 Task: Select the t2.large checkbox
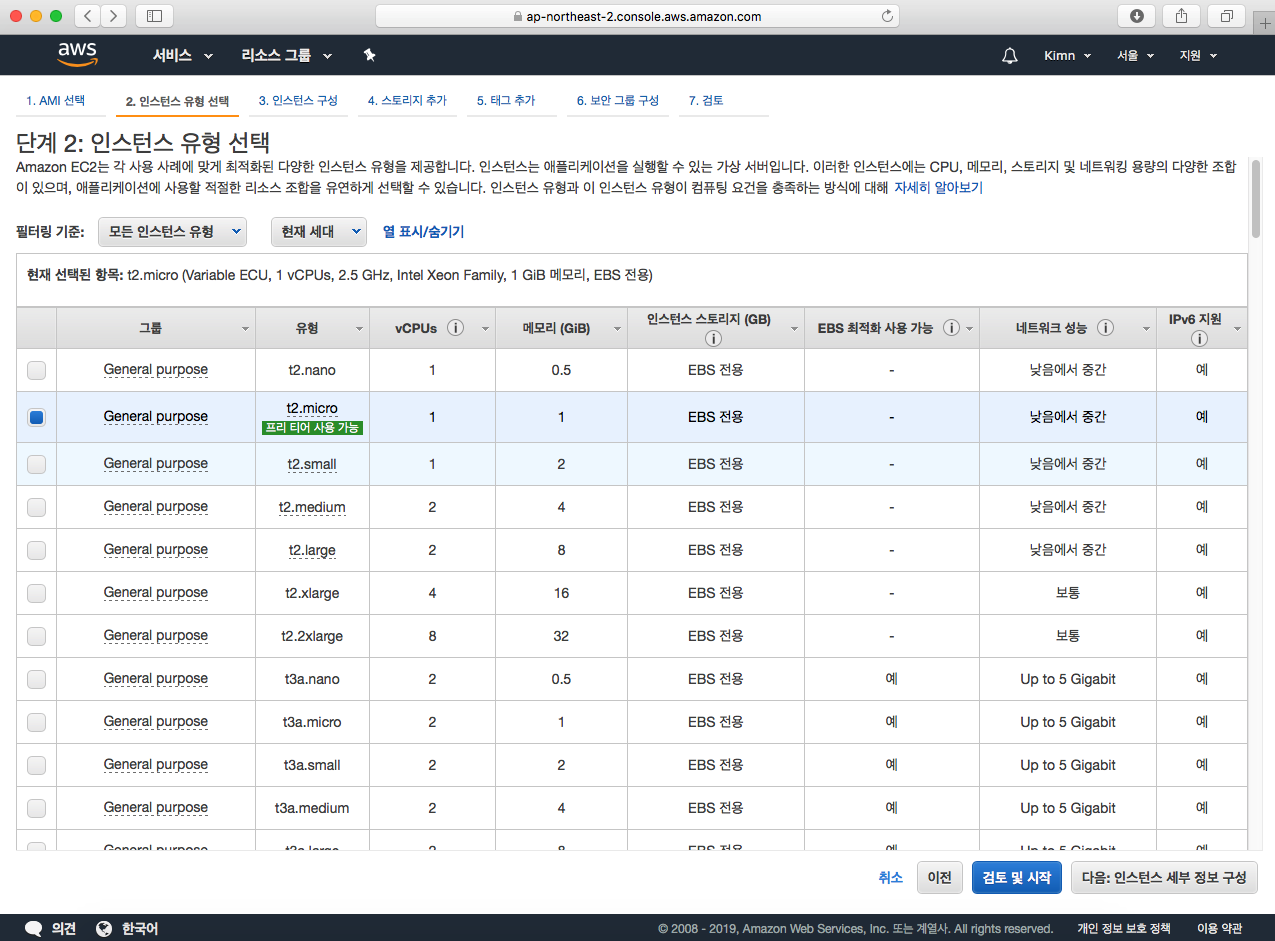tap(36, 550)
